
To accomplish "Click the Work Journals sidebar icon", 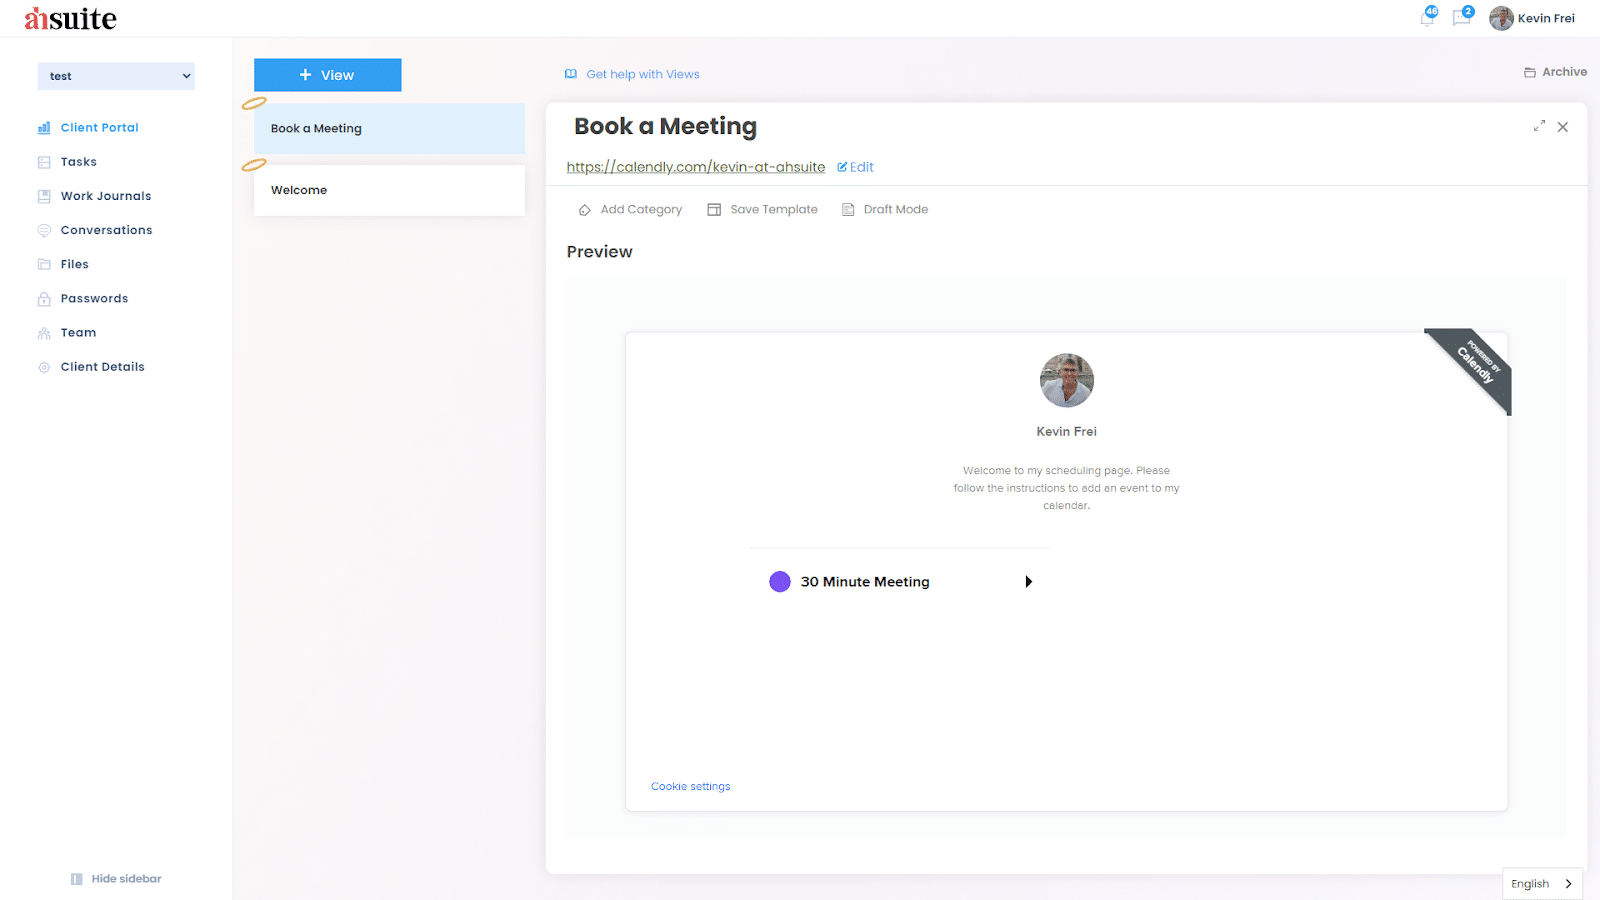I will pyautogui.click(x=44, y=196).
